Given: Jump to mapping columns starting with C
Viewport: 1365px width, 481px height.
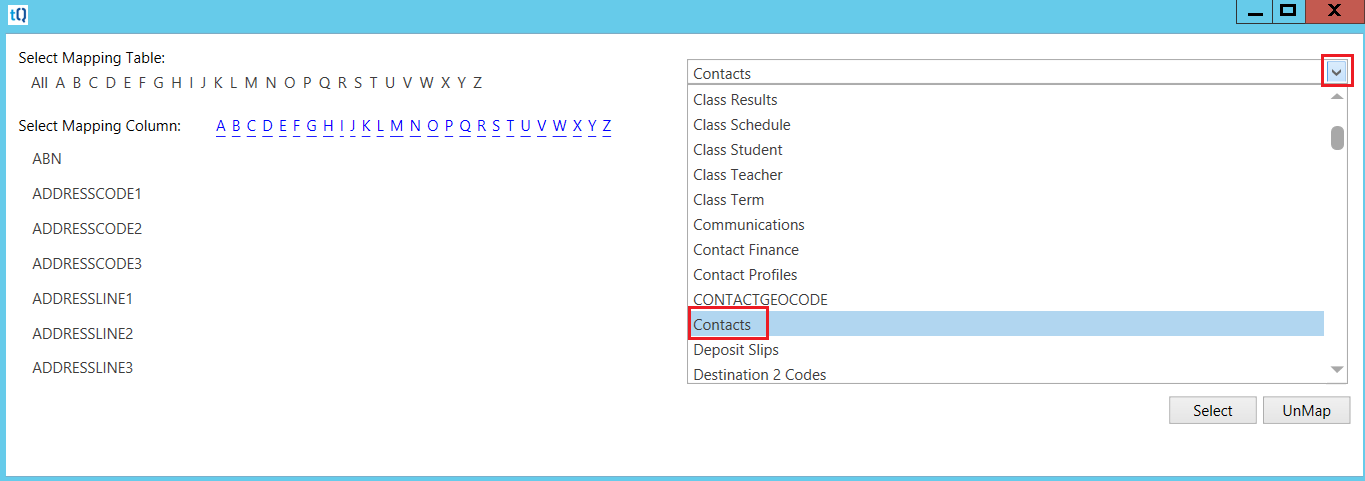Looking at the screenshot, I should [252, 126].
